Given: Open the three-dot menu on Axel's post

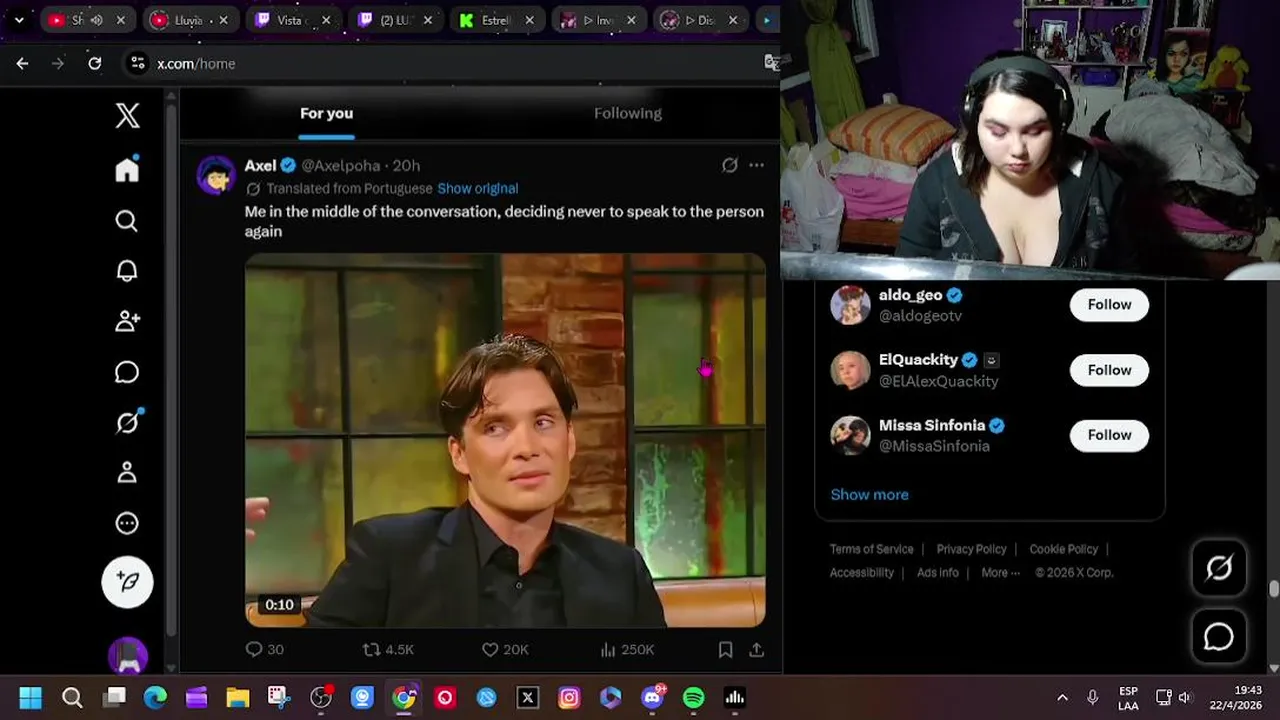Looking at the screenshot, I should (756, 165).
